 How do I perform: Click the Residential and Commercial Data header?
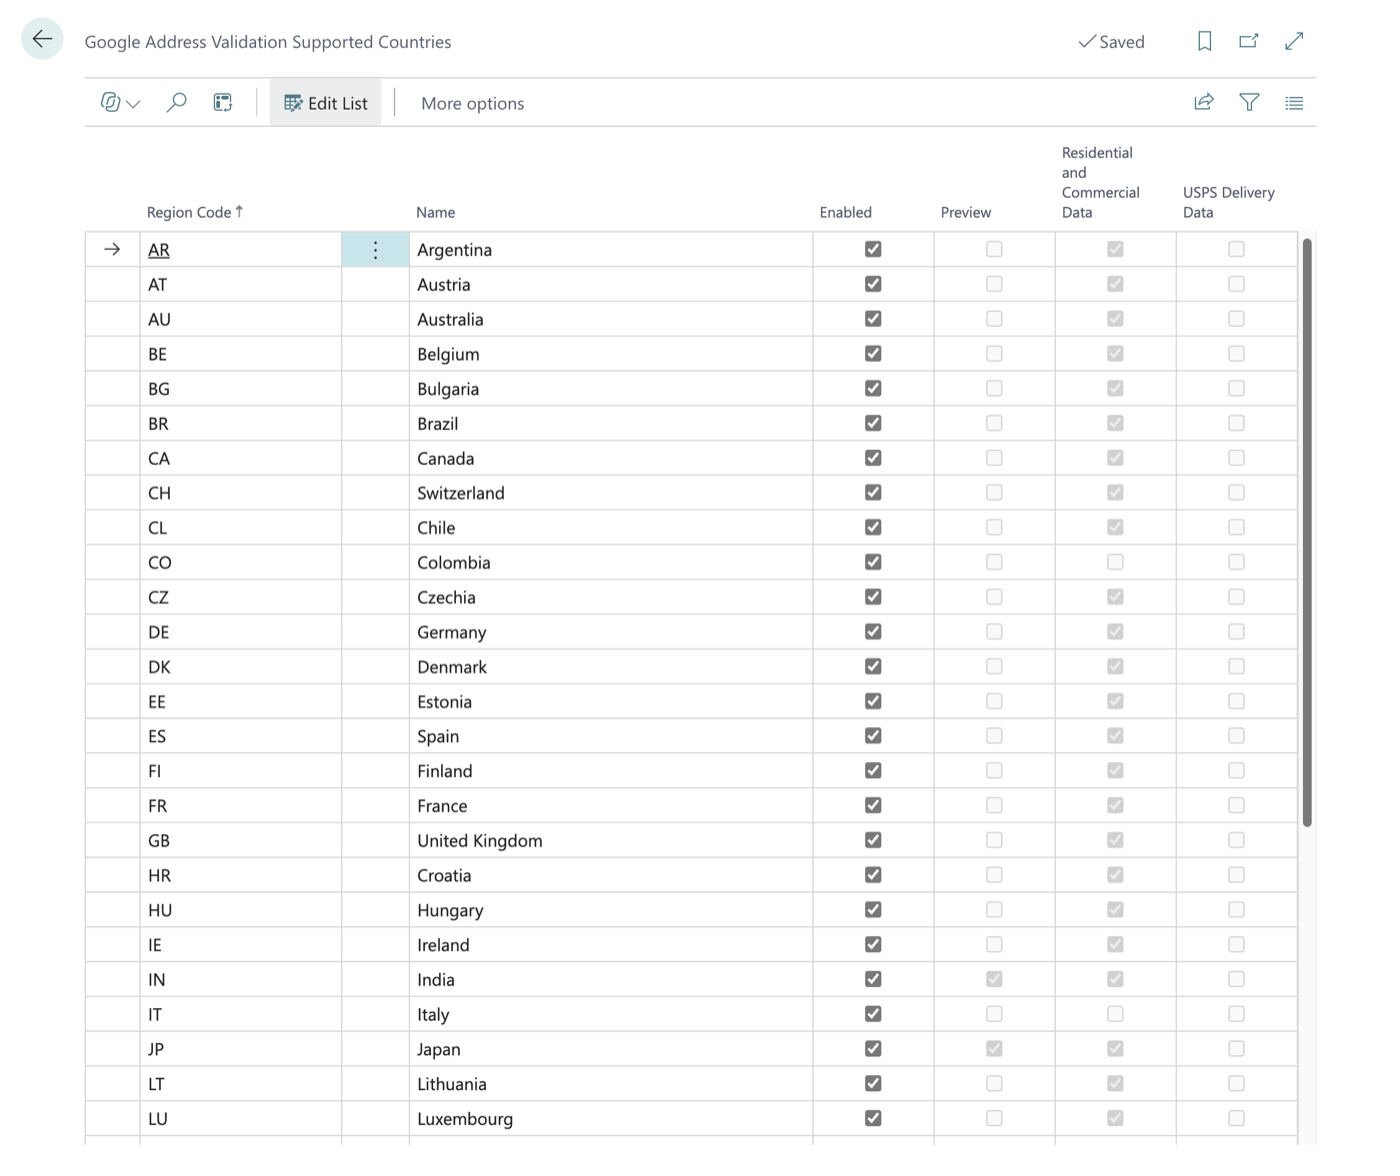pyautogui.click(x=1101, y=182)
